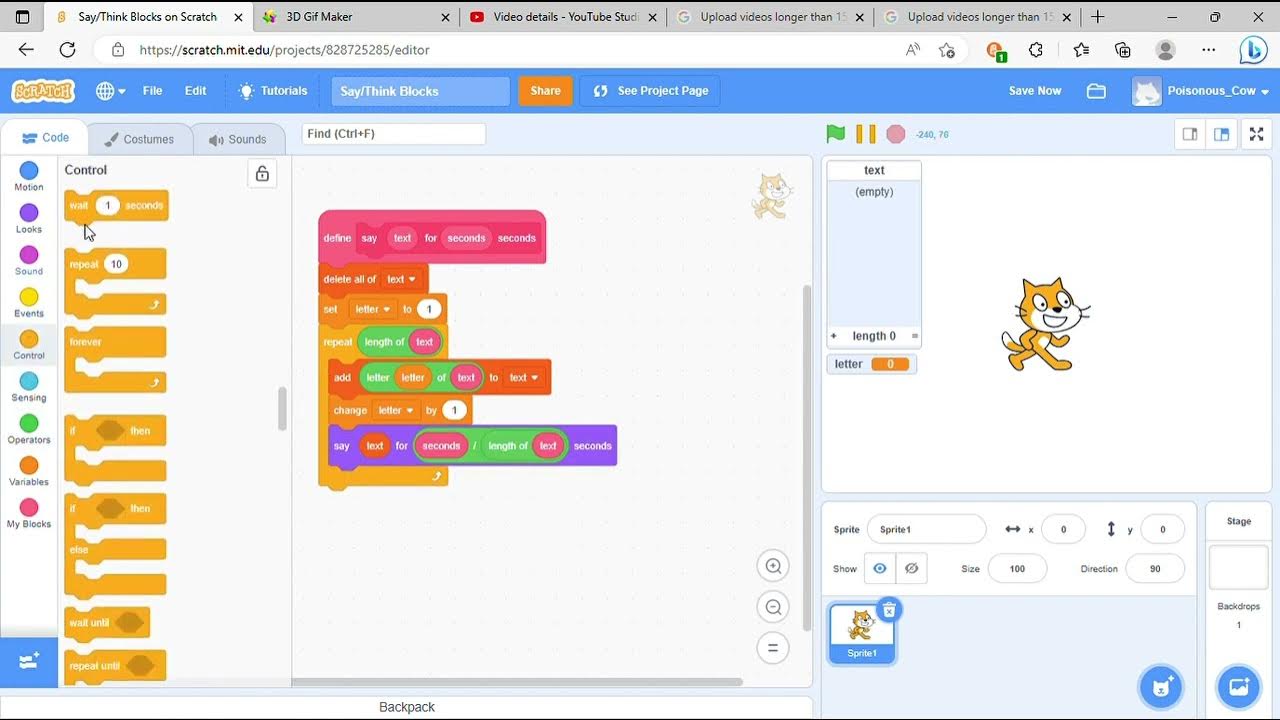Open variable dropdown in set letter block
This screenshot has height=720, width=1280.
pyautogui.click(x=373, y=309)
